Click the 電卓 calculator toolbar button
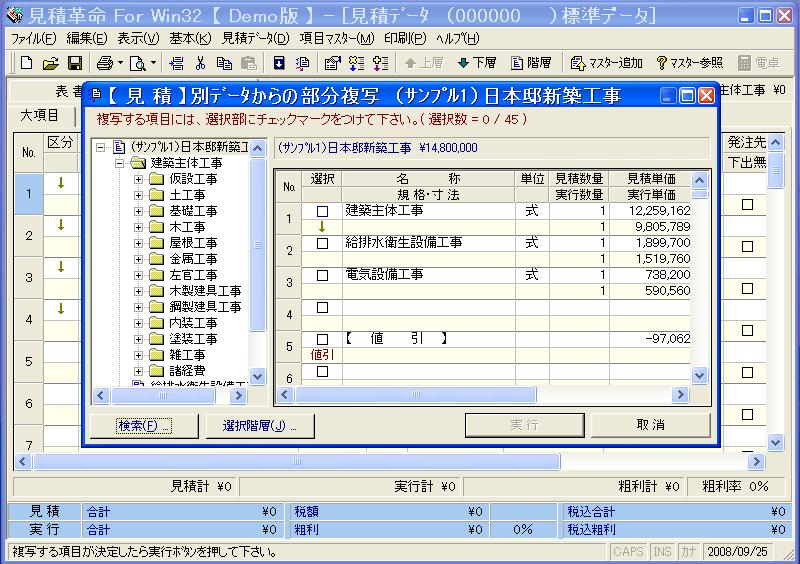The width and height of the screenshot is (800, 564). point(758,63)
